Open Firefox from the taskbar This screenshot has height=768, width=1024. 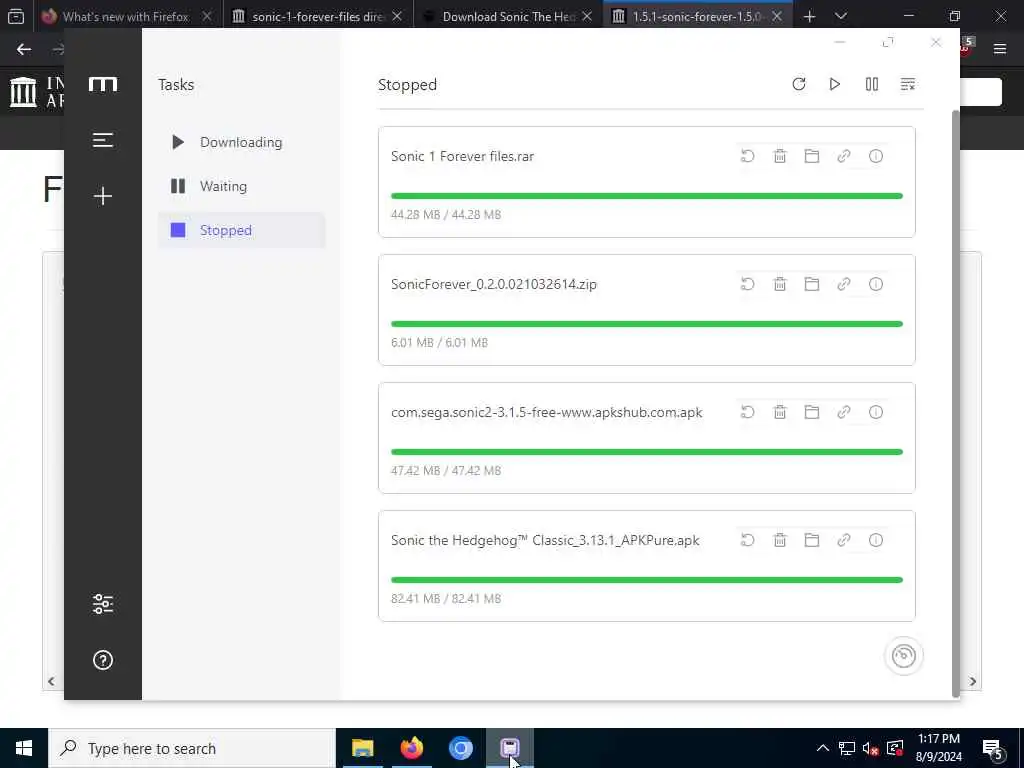(x=411, y=748)
